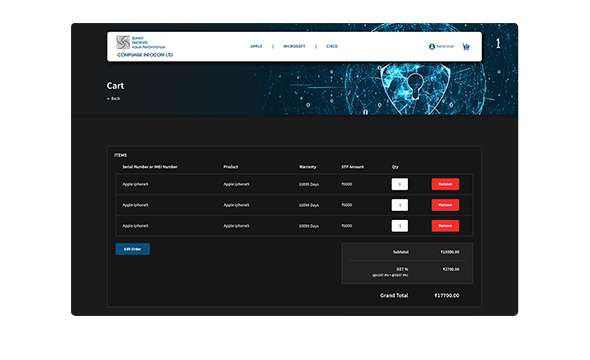The image size is (590, 360).
Task: Click the serial number cell in first row
Action: click(x=135, y=184)
